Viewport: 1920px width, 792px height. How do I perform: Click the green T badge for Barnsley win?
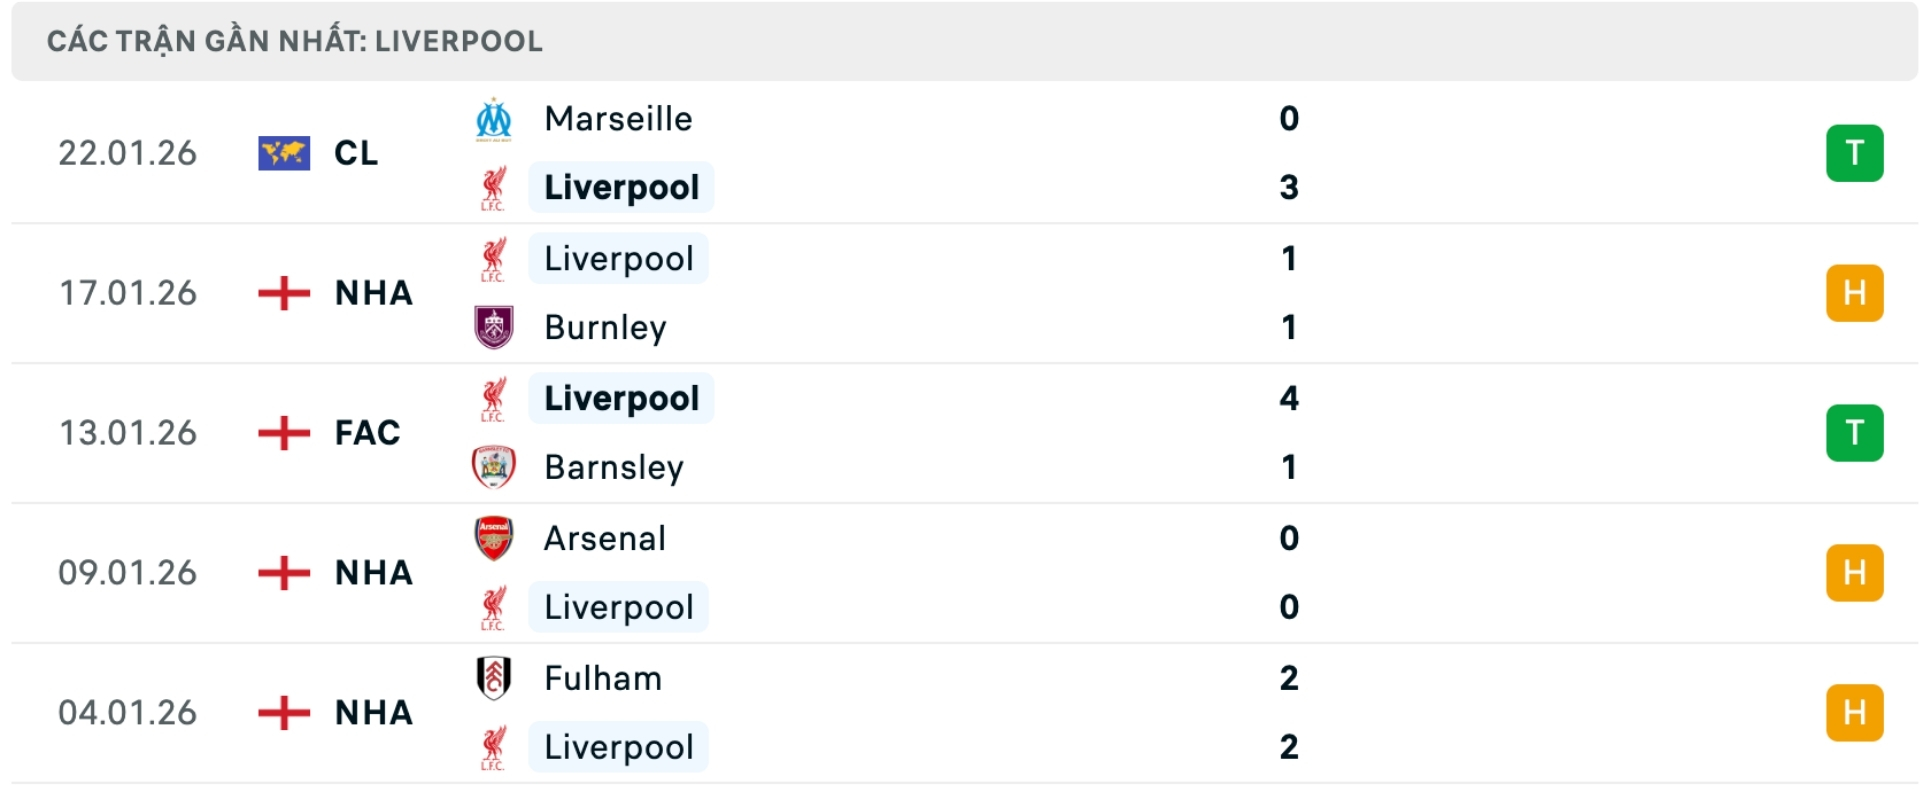tap(1856, 432)
